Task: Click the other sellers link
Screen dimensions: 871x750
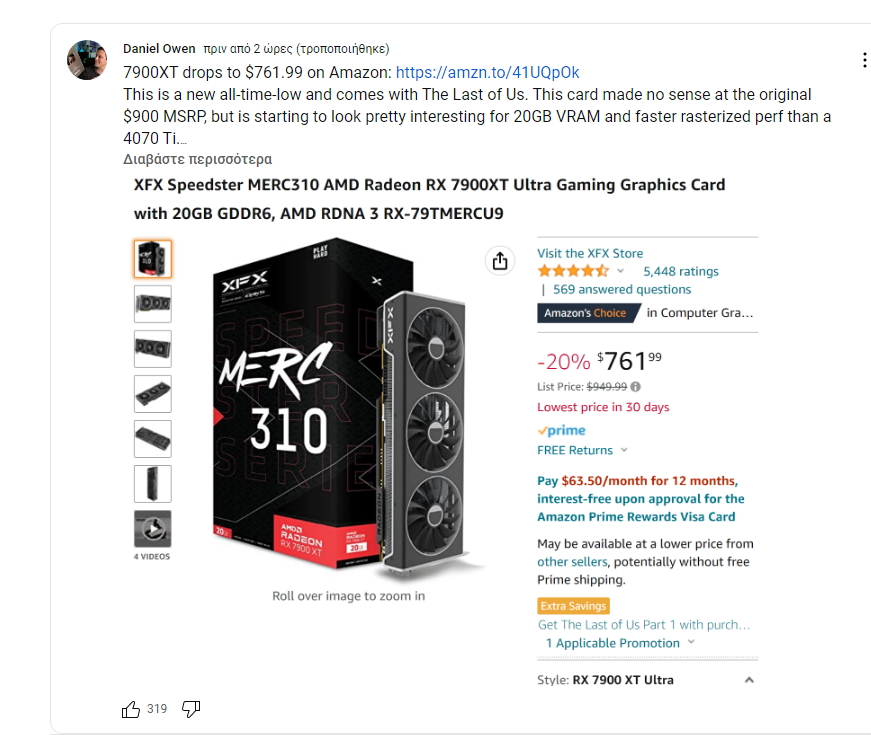Action: point(572,562)
